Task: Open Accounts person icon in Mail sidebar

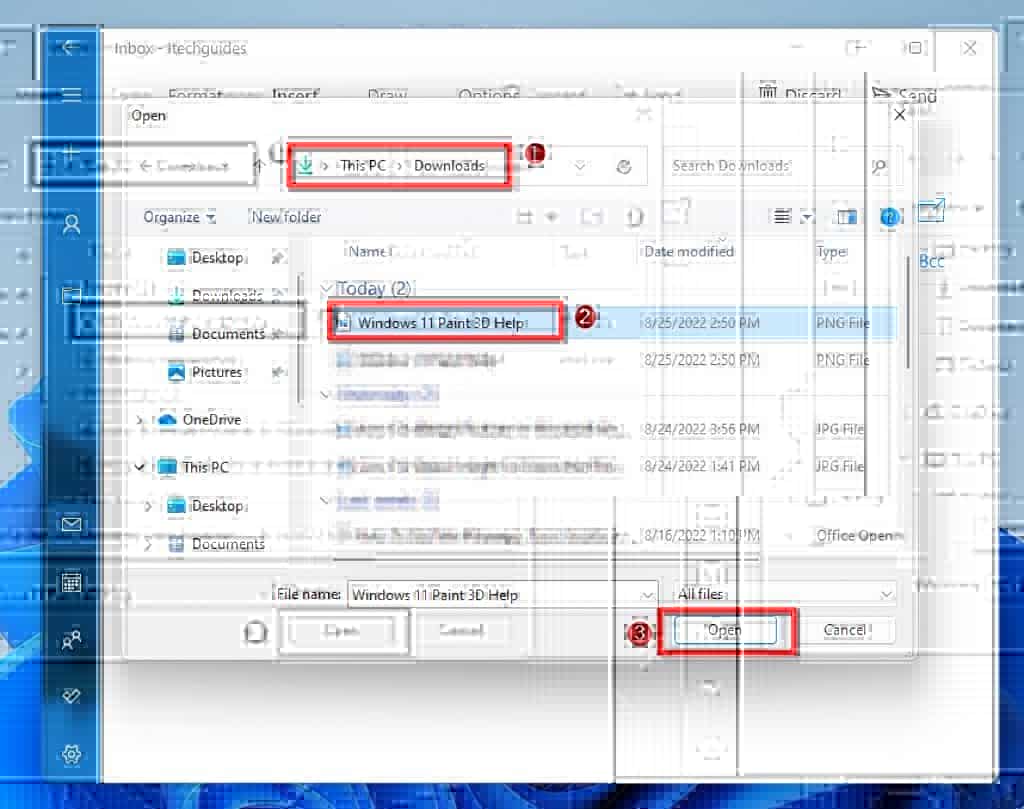Action: point(71,225)
